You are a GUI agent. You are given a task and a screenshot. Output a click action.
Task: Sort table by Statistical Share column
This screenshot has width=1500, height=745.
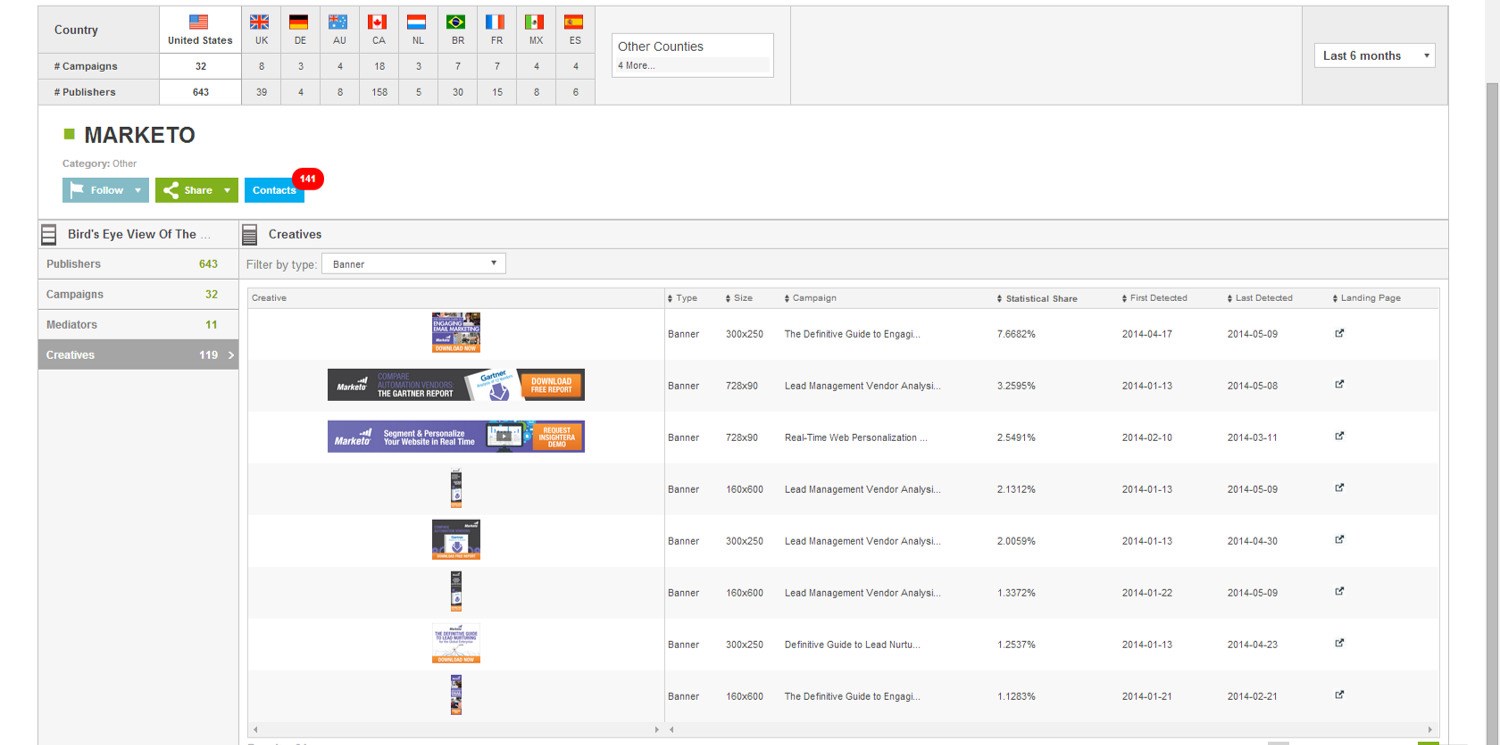(x=1037, y=298)
